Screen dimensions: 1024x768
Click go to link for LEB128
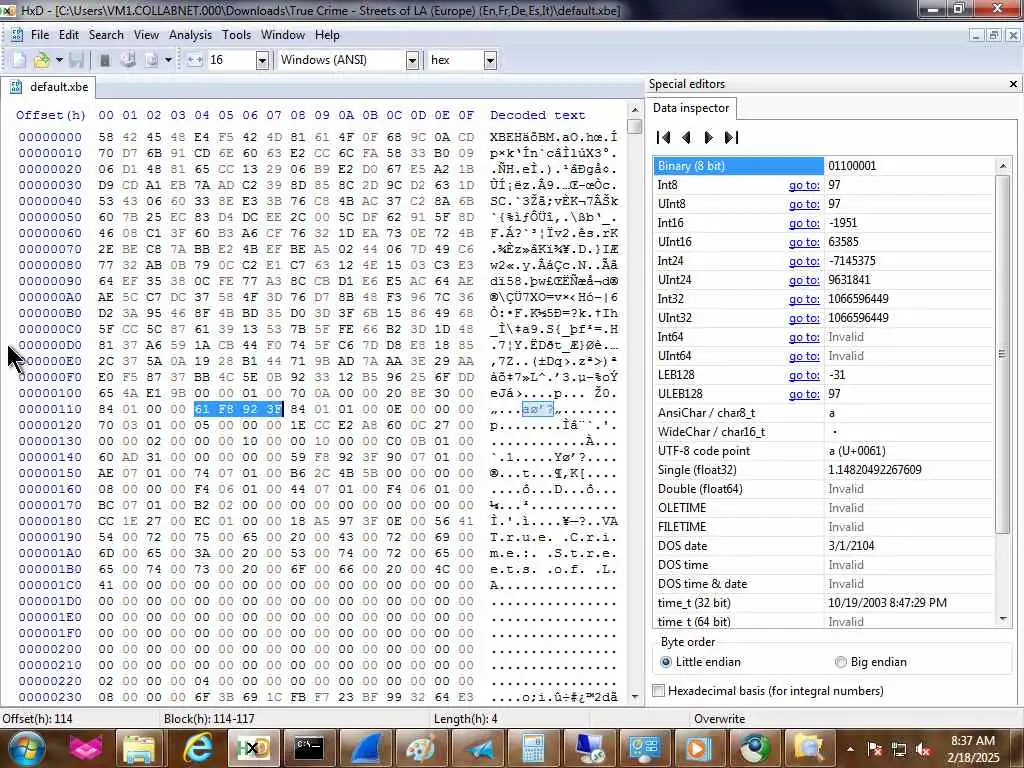804,375
